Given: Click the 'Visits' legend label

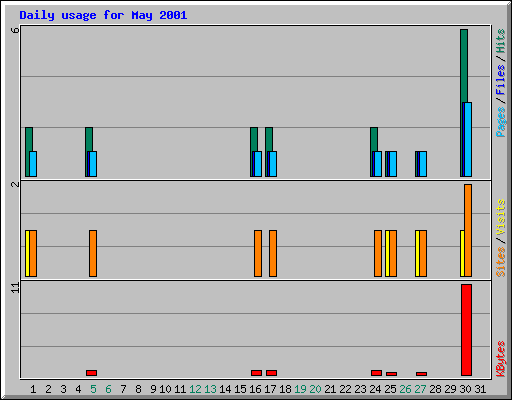Looking at the screenshot, I should pyautogui.click(x=500, y=217).
